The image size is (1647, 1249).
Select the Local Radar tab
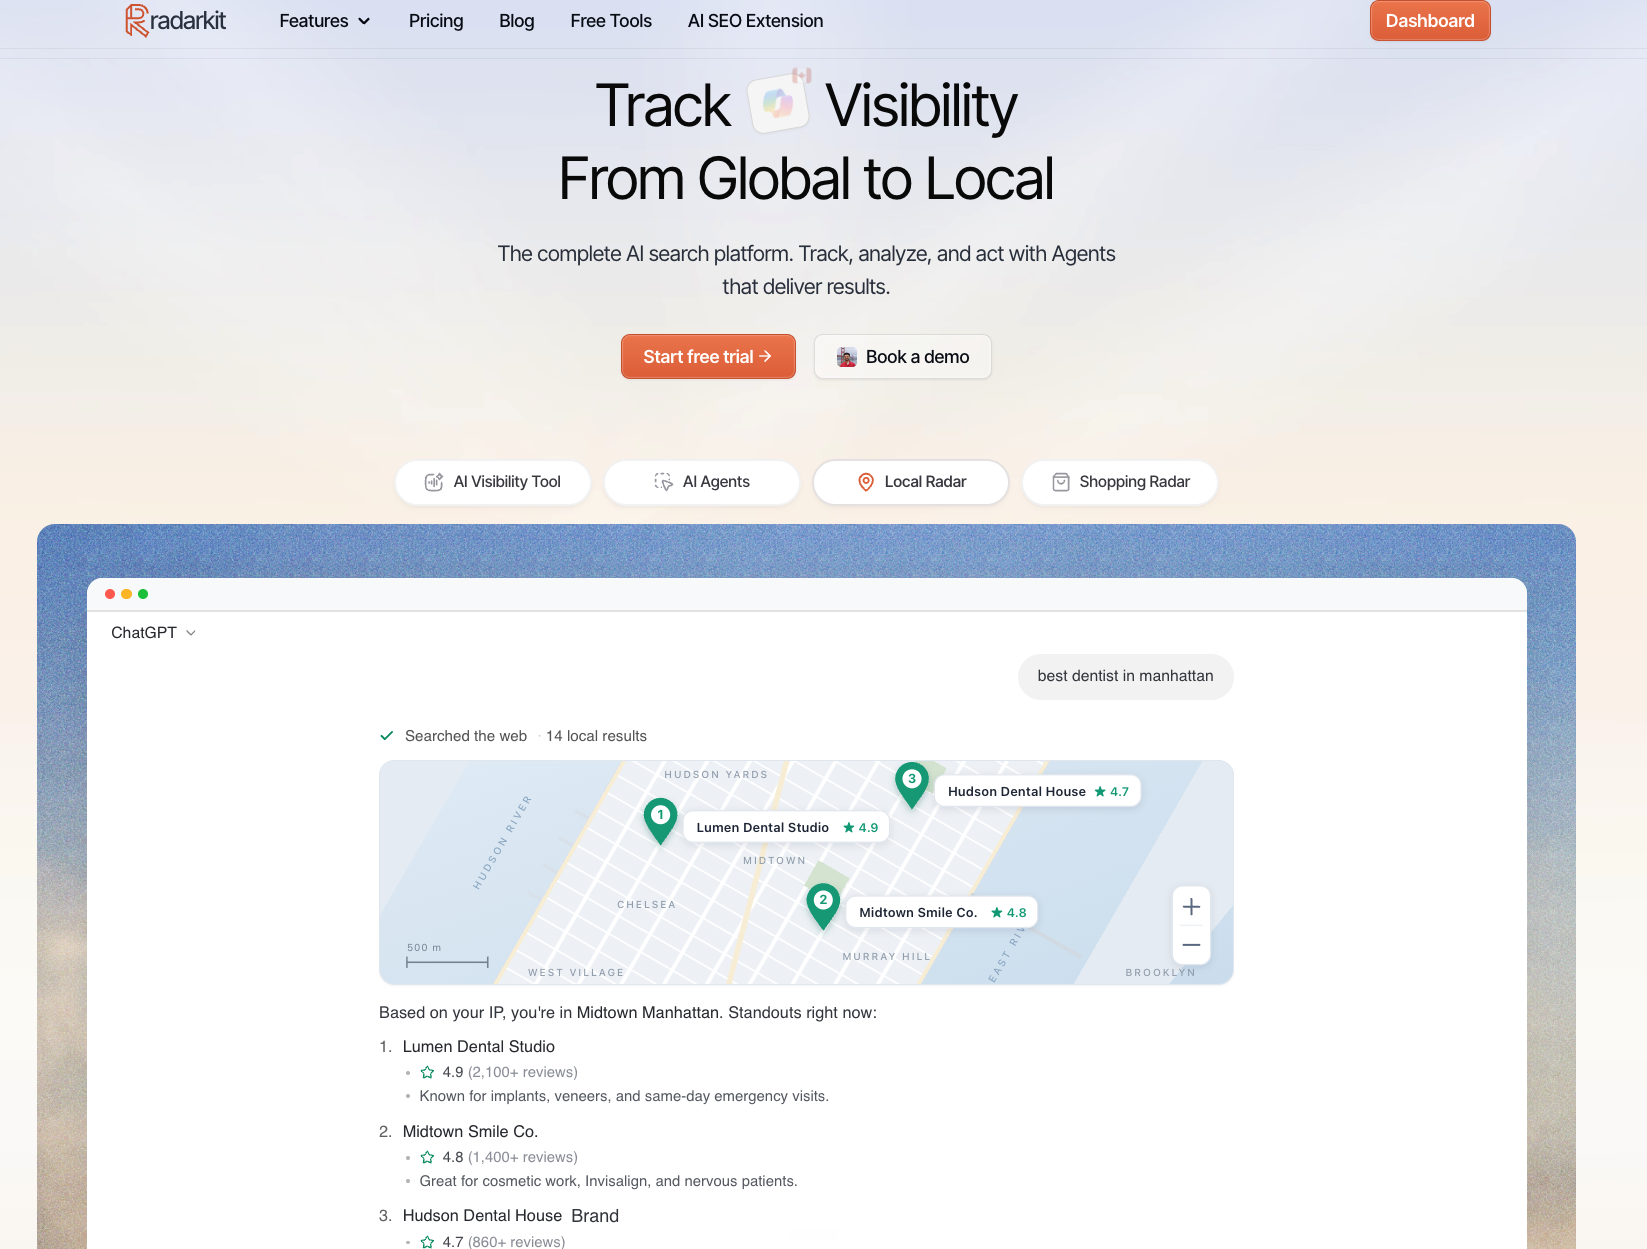(x=911, y=482)
